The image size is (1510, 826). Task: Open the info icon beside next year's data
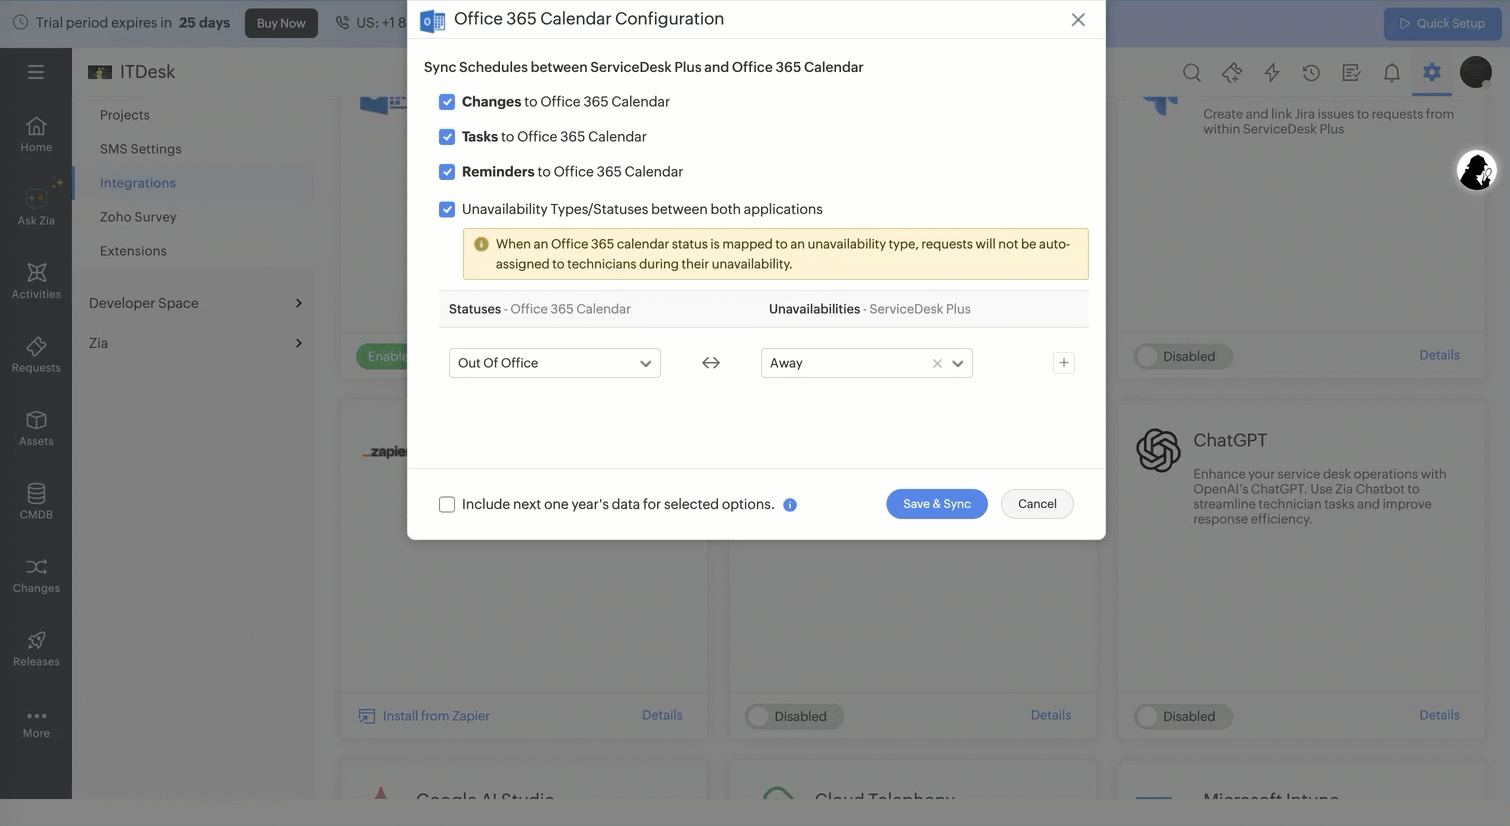[790, 505]
